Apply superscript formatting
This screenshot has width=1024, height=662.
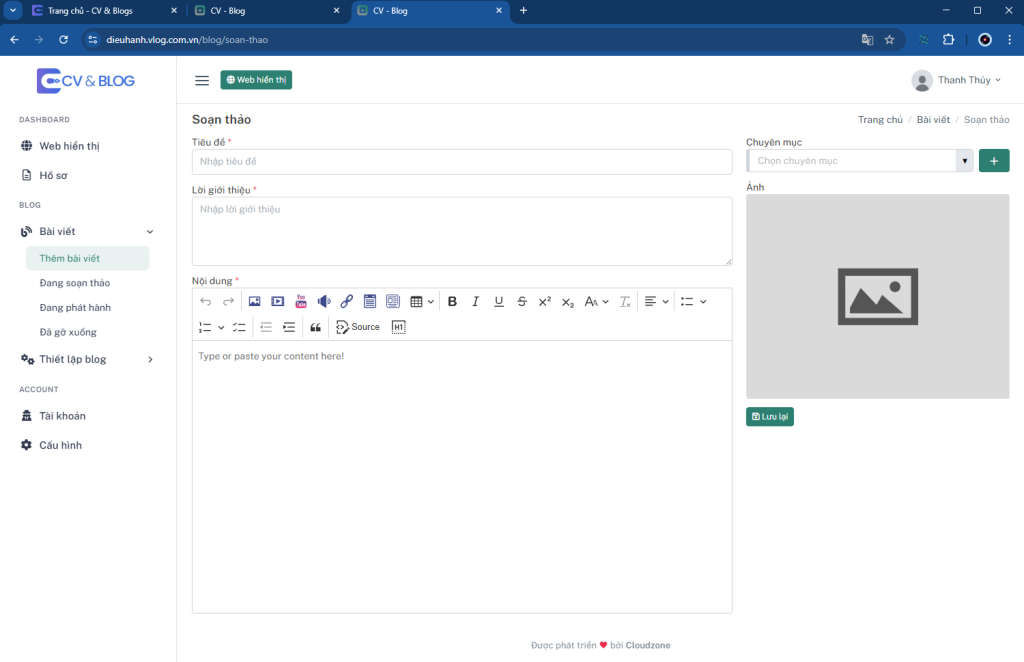pos(544,301)
